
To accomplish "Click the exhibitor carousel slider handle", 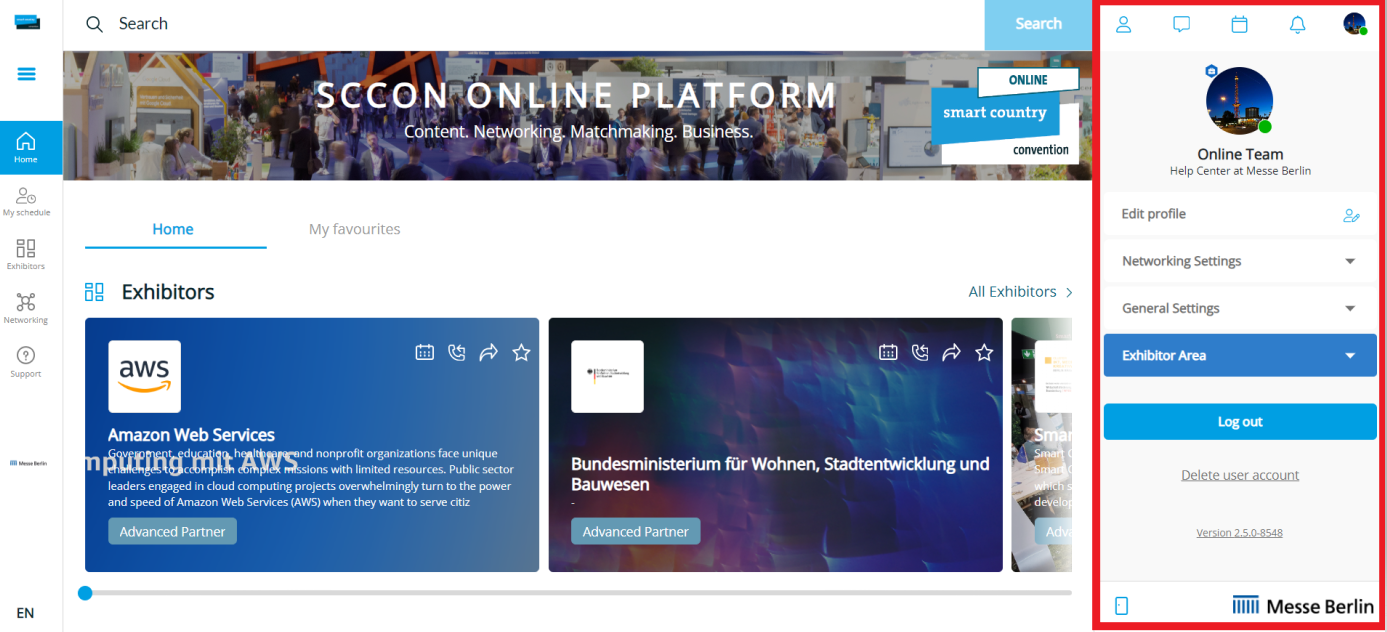I will click(x=85, y=593).
